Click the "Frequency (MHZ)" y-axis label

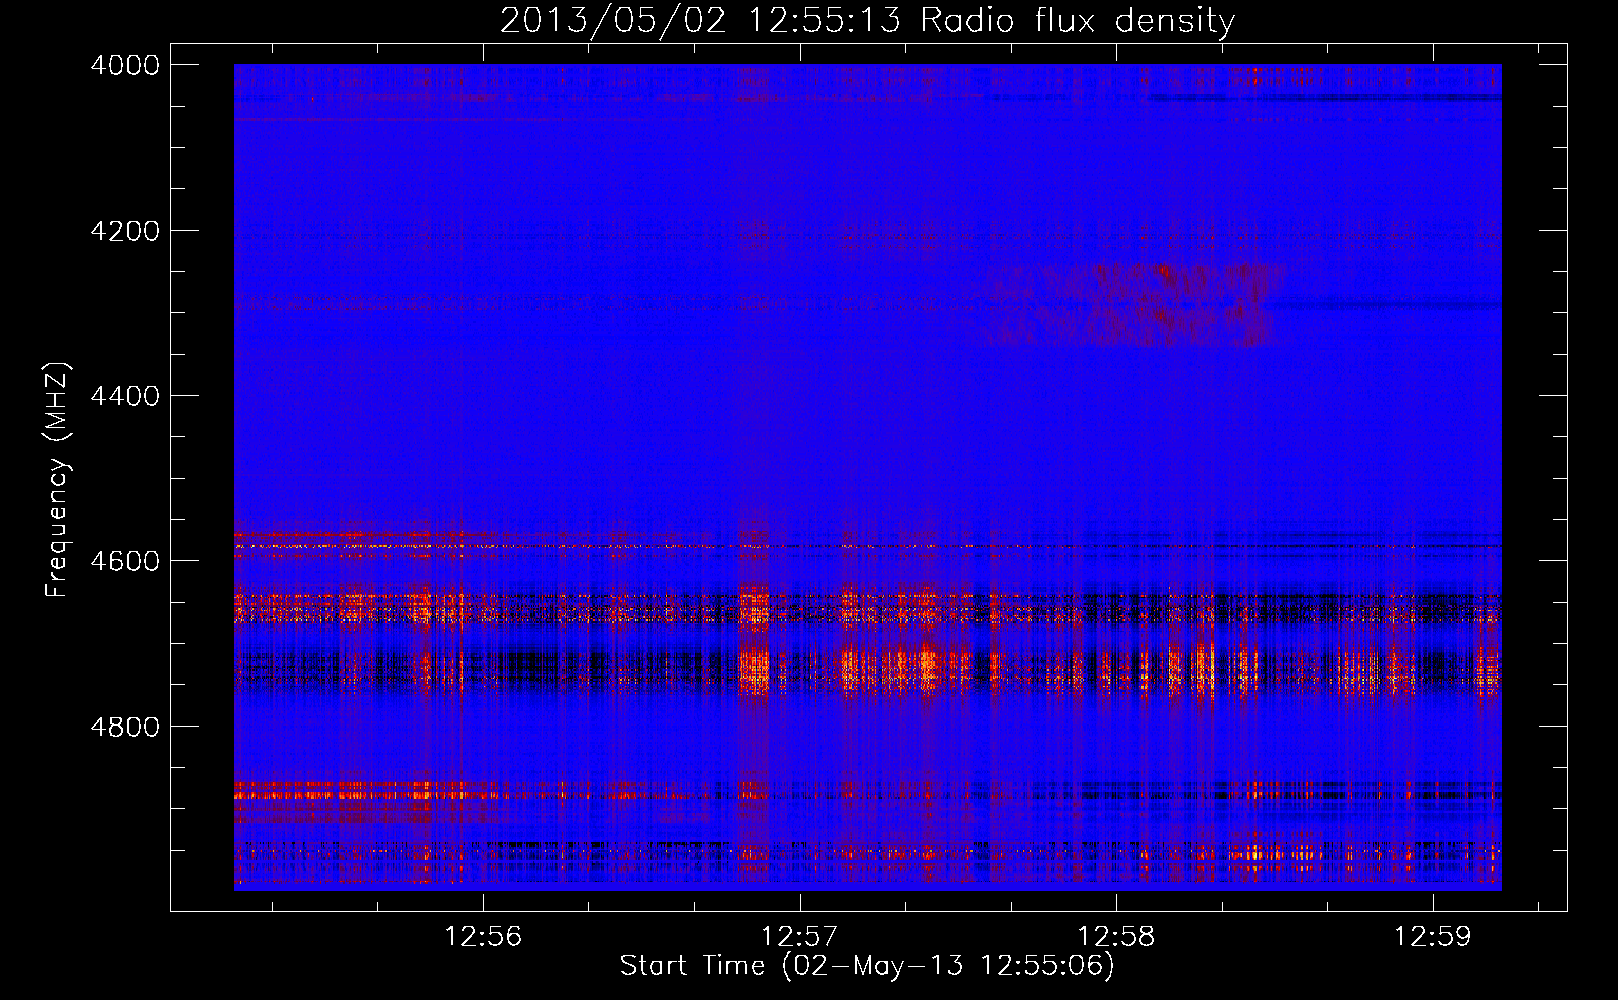pos(58,480)
